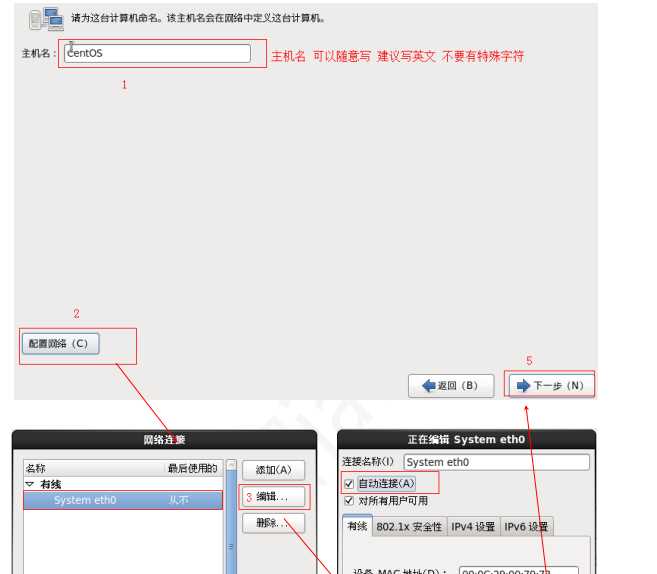Click the computer network icon beside hostname prompt
Image resolution: width=657 pixels, height=574 pixels.
47,19
